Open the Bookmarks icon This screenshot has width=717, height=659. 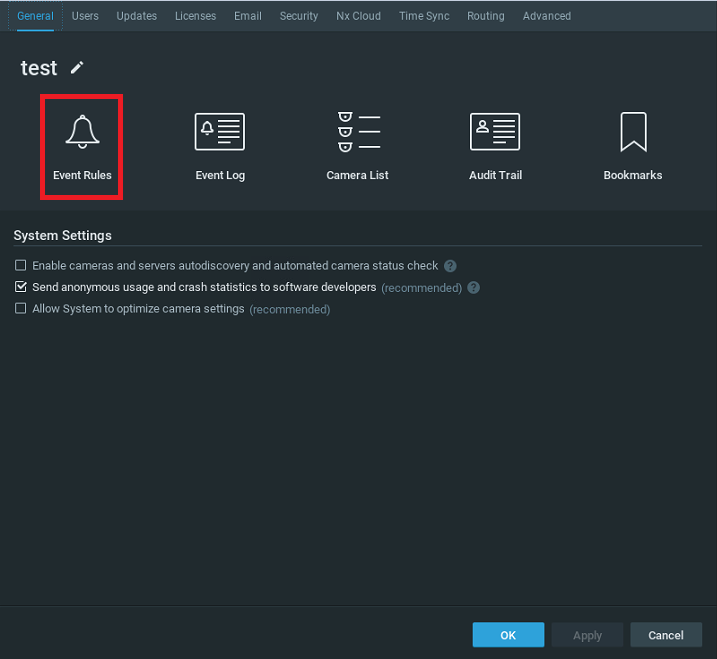tap(633, 133)
